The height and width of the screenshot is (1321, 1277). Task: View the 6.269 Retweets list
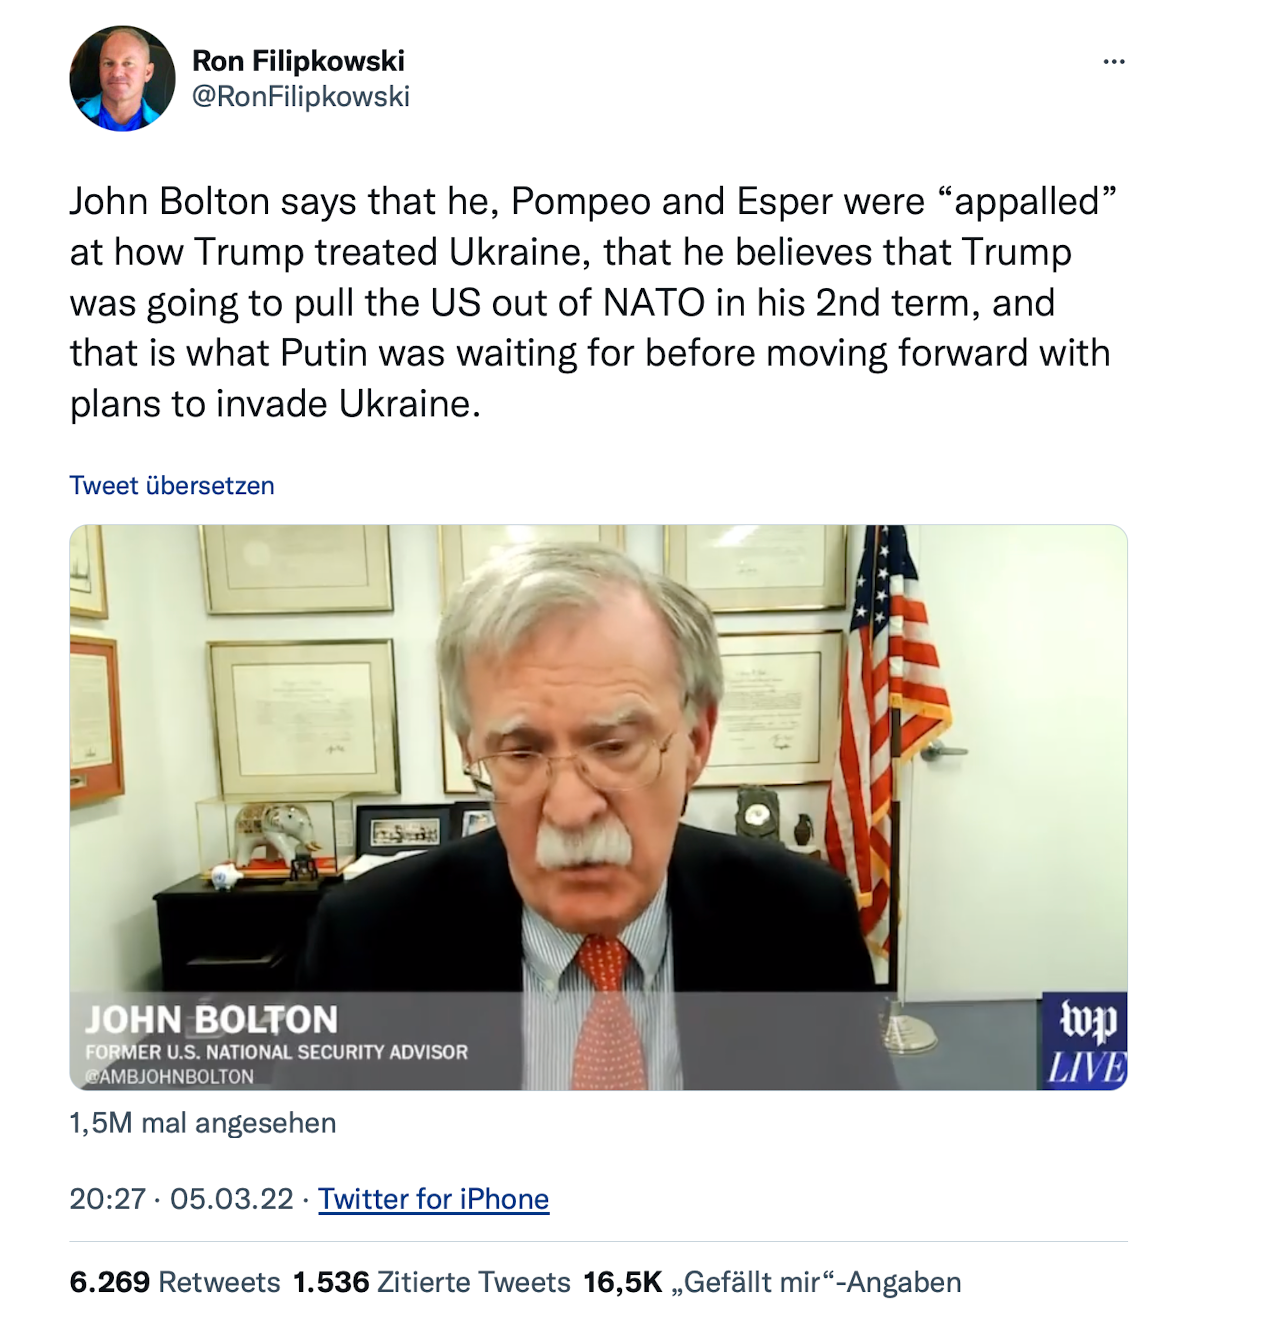click(175, 1282)
